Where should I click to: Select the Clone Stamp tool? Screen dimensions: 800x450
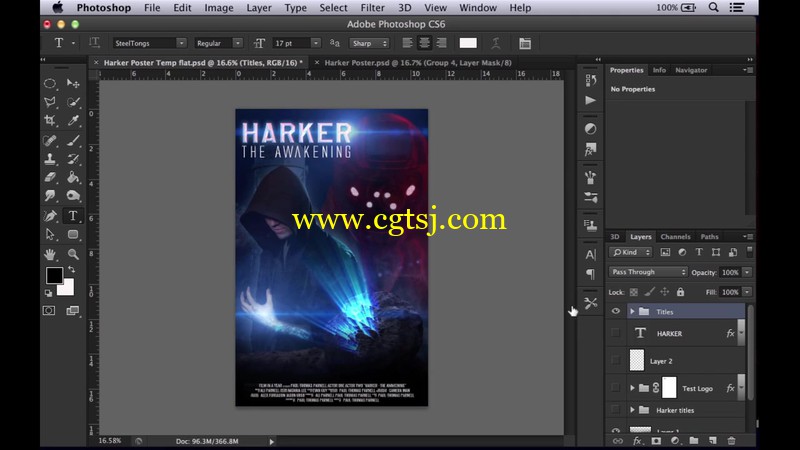point(50,159)
